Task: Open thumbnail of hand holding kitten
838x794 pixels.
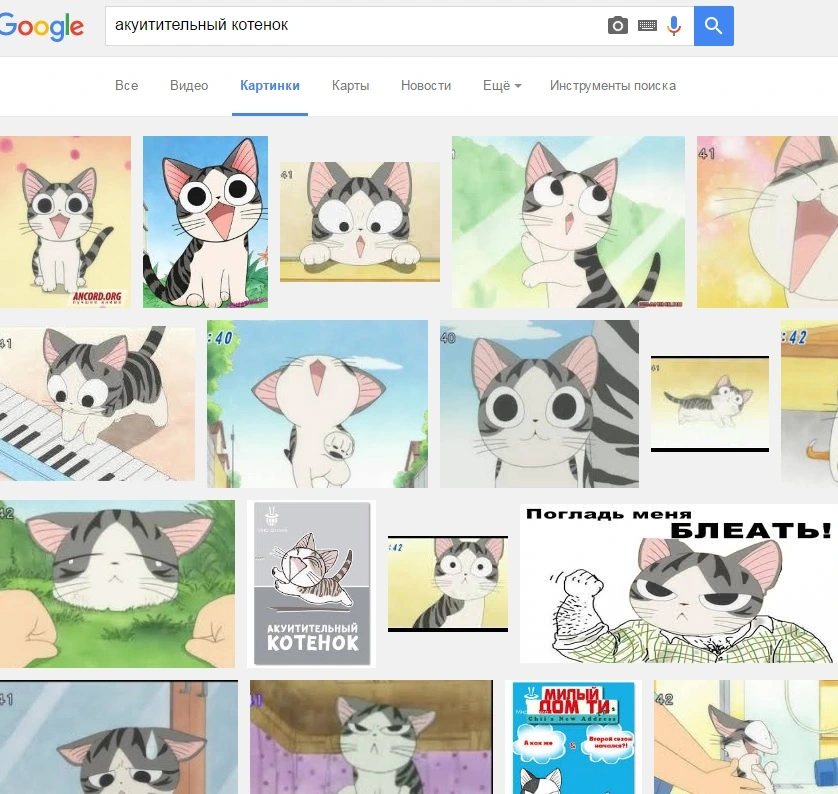Action: tap(746, 737)
